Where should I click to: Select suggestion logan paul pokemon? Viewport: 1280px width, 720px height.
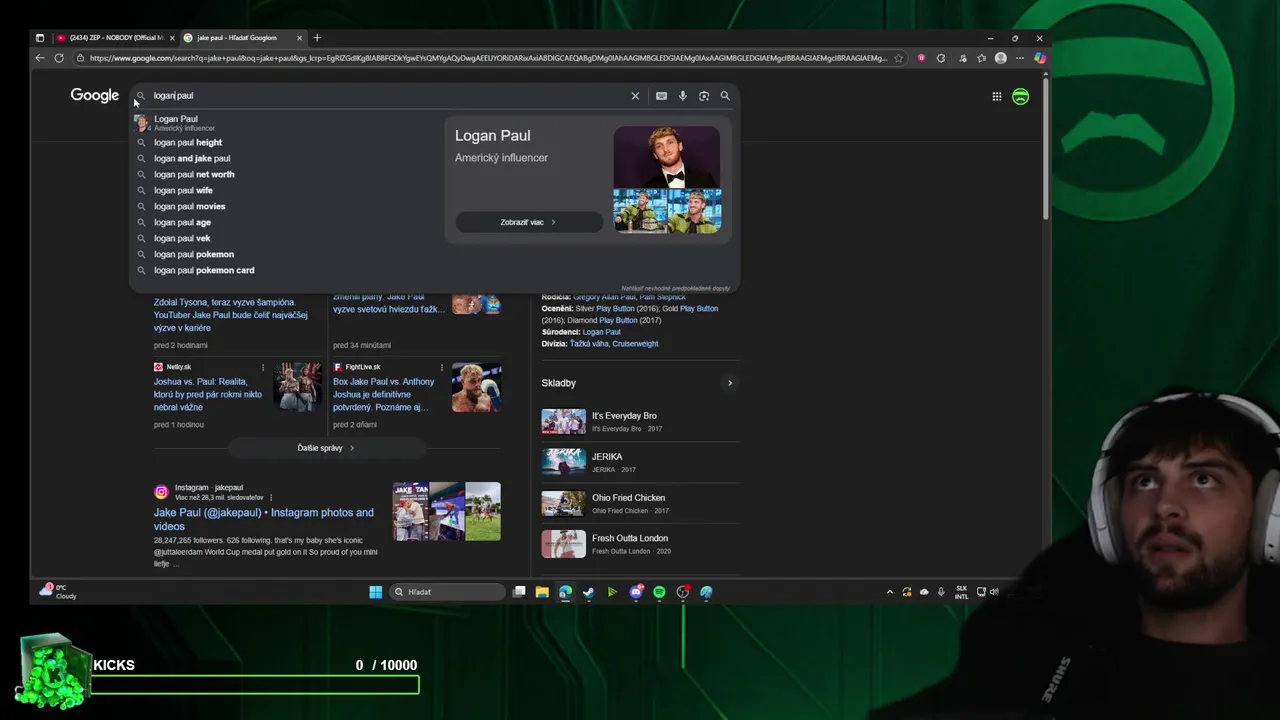pos(285,254)
